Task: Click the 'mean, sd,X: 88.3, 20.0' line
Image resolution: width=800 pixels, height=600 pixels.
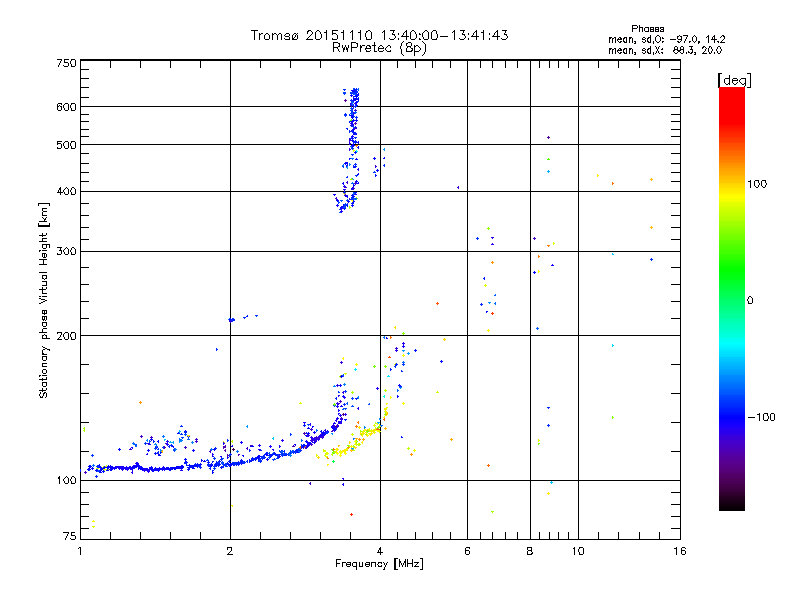Action: pyautogui.click(x=665, y=50)
